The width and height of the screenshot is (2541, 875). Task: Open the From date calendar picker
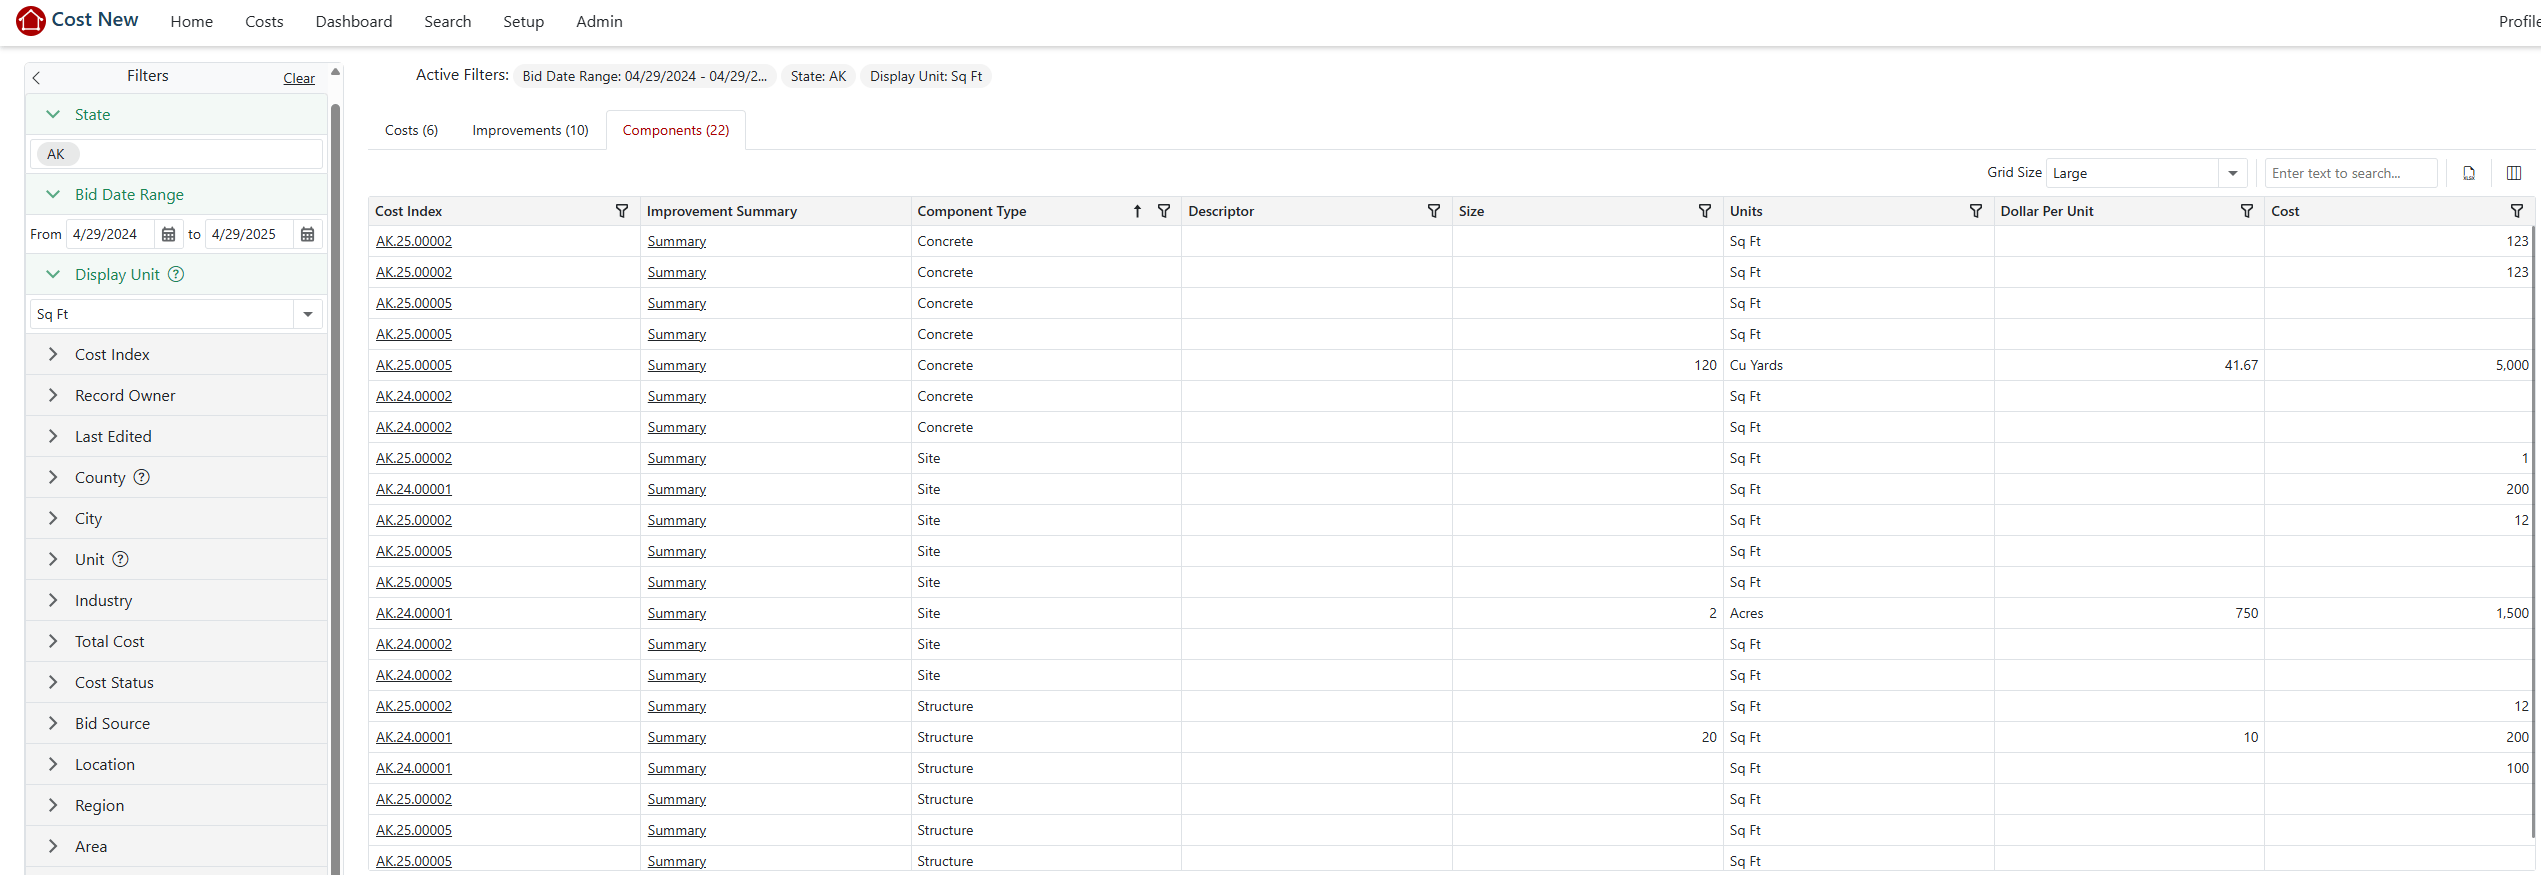point(169,234)
